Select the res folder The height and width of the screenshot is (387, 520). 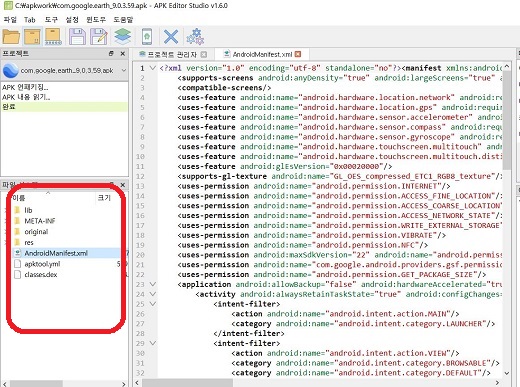(x=29, y=242)
